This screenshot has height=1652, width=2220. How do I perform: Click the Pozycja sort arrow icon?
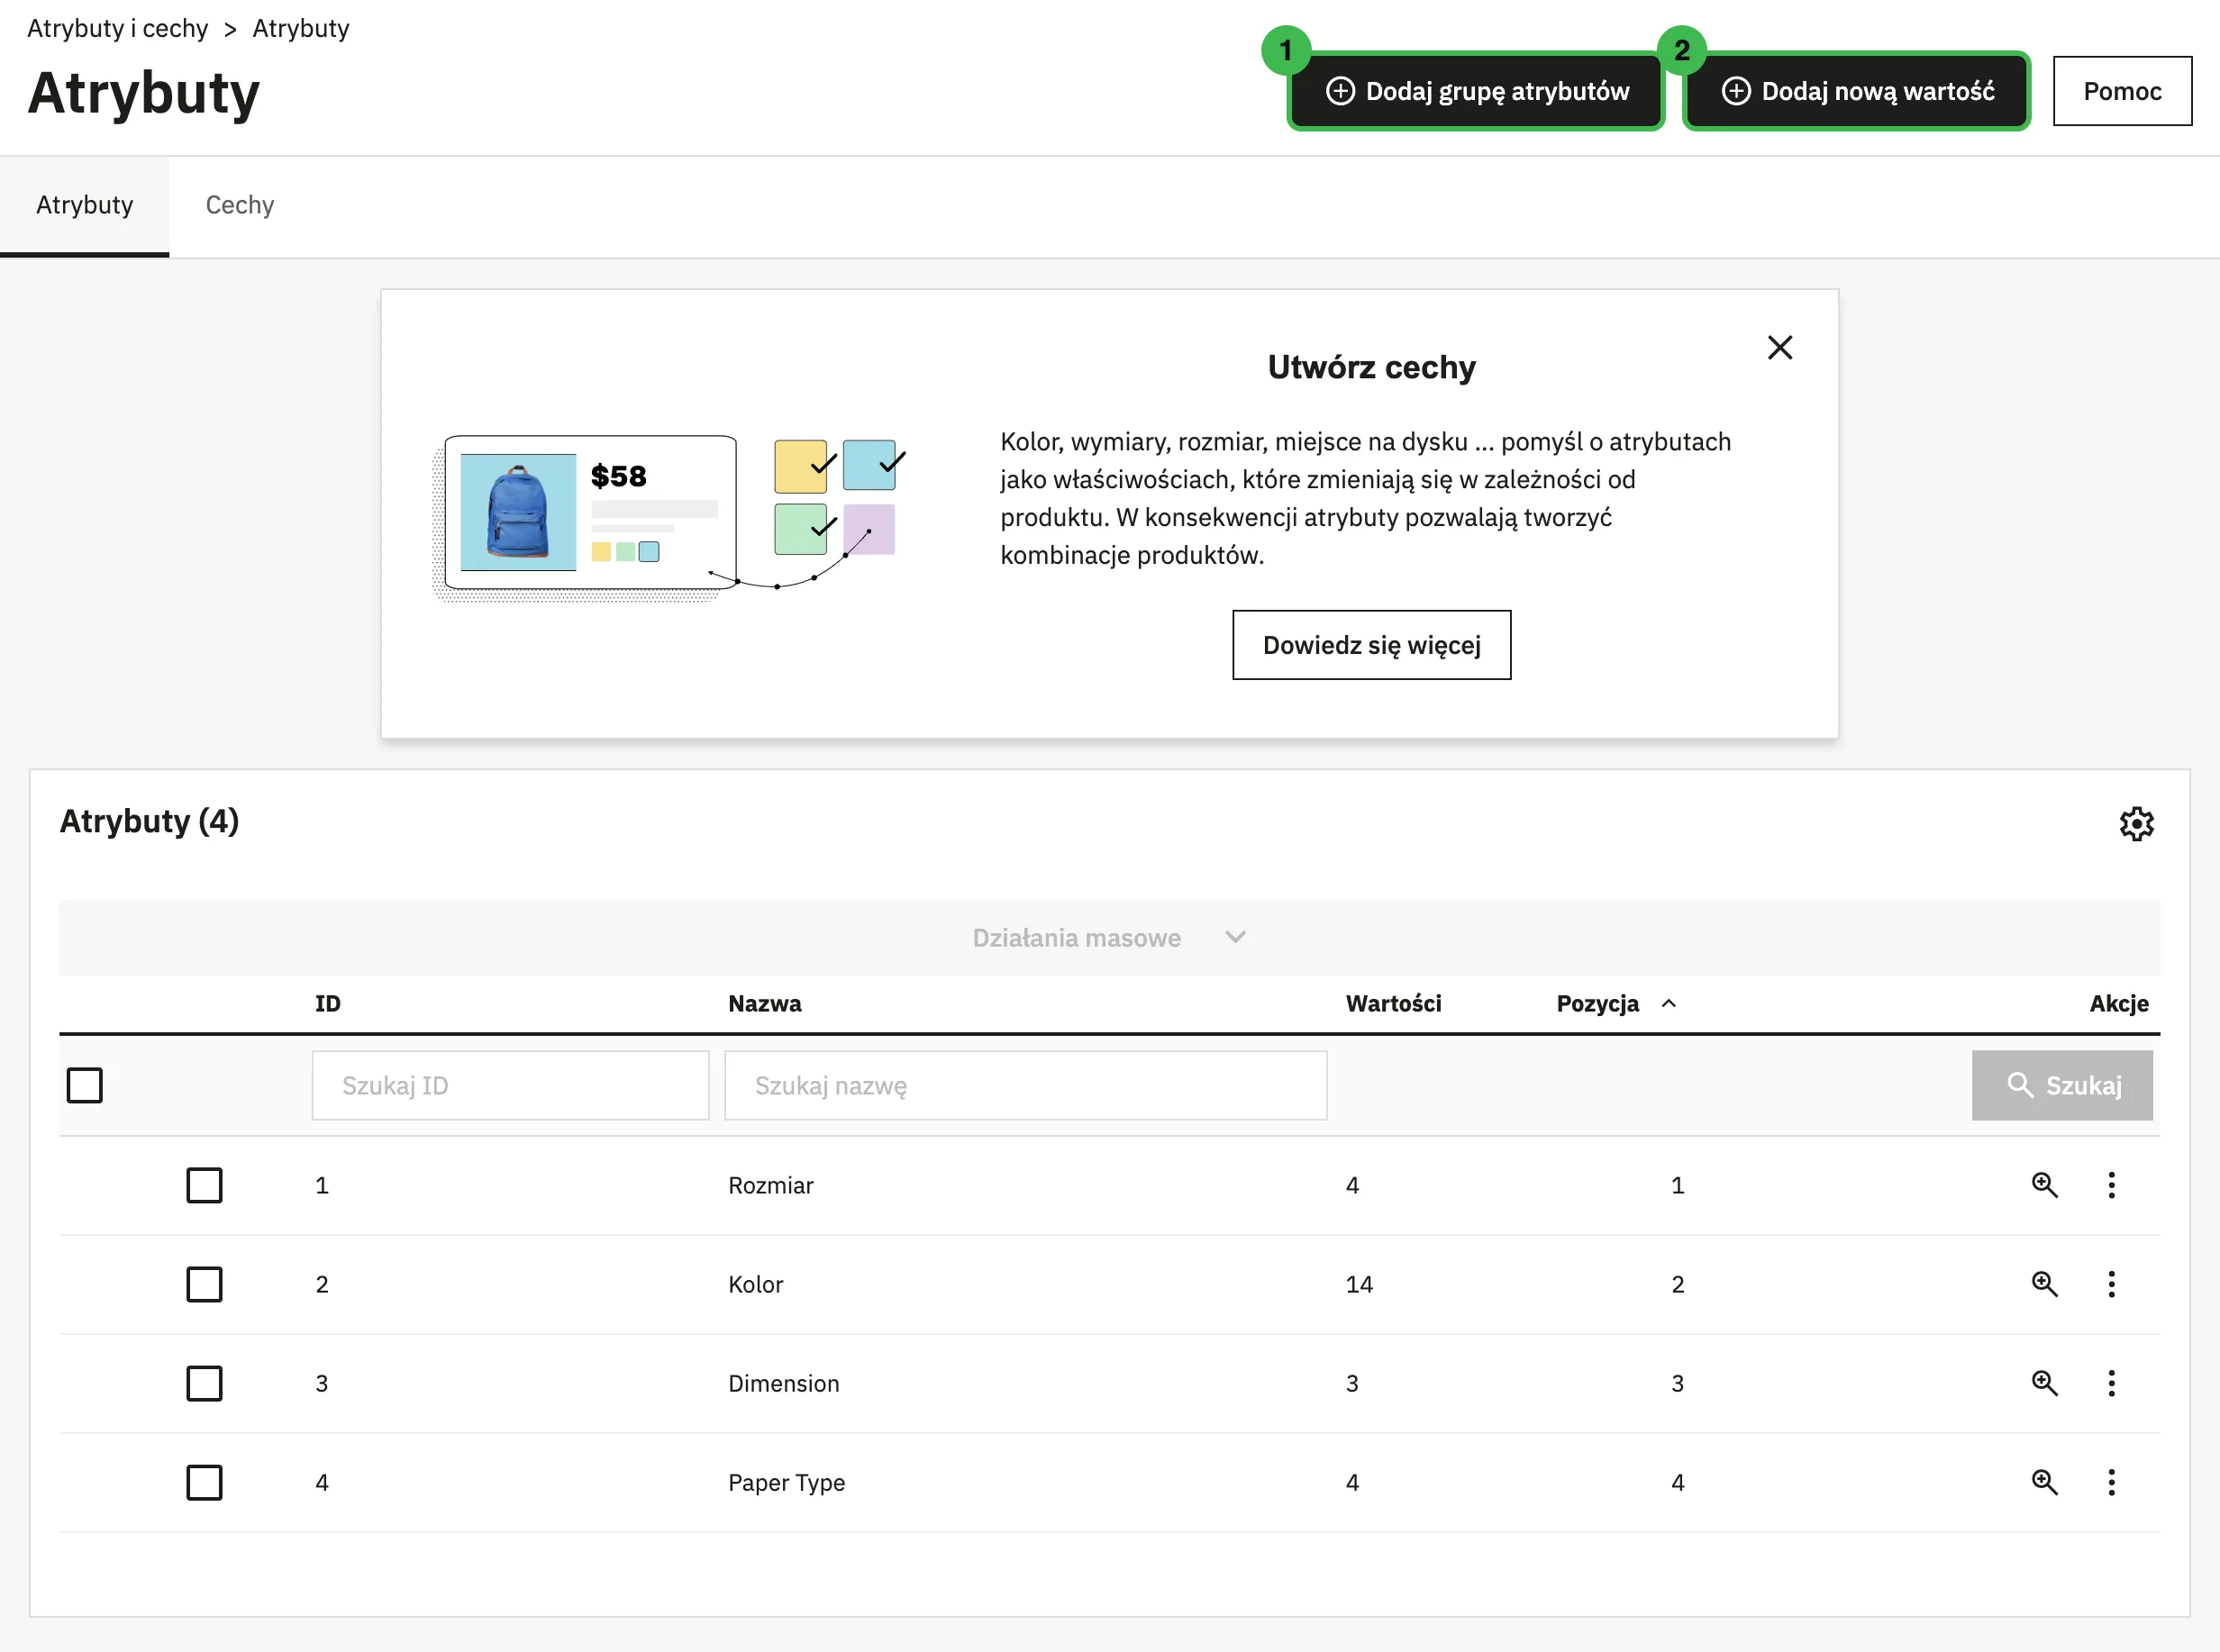tap(1668, 1003)
